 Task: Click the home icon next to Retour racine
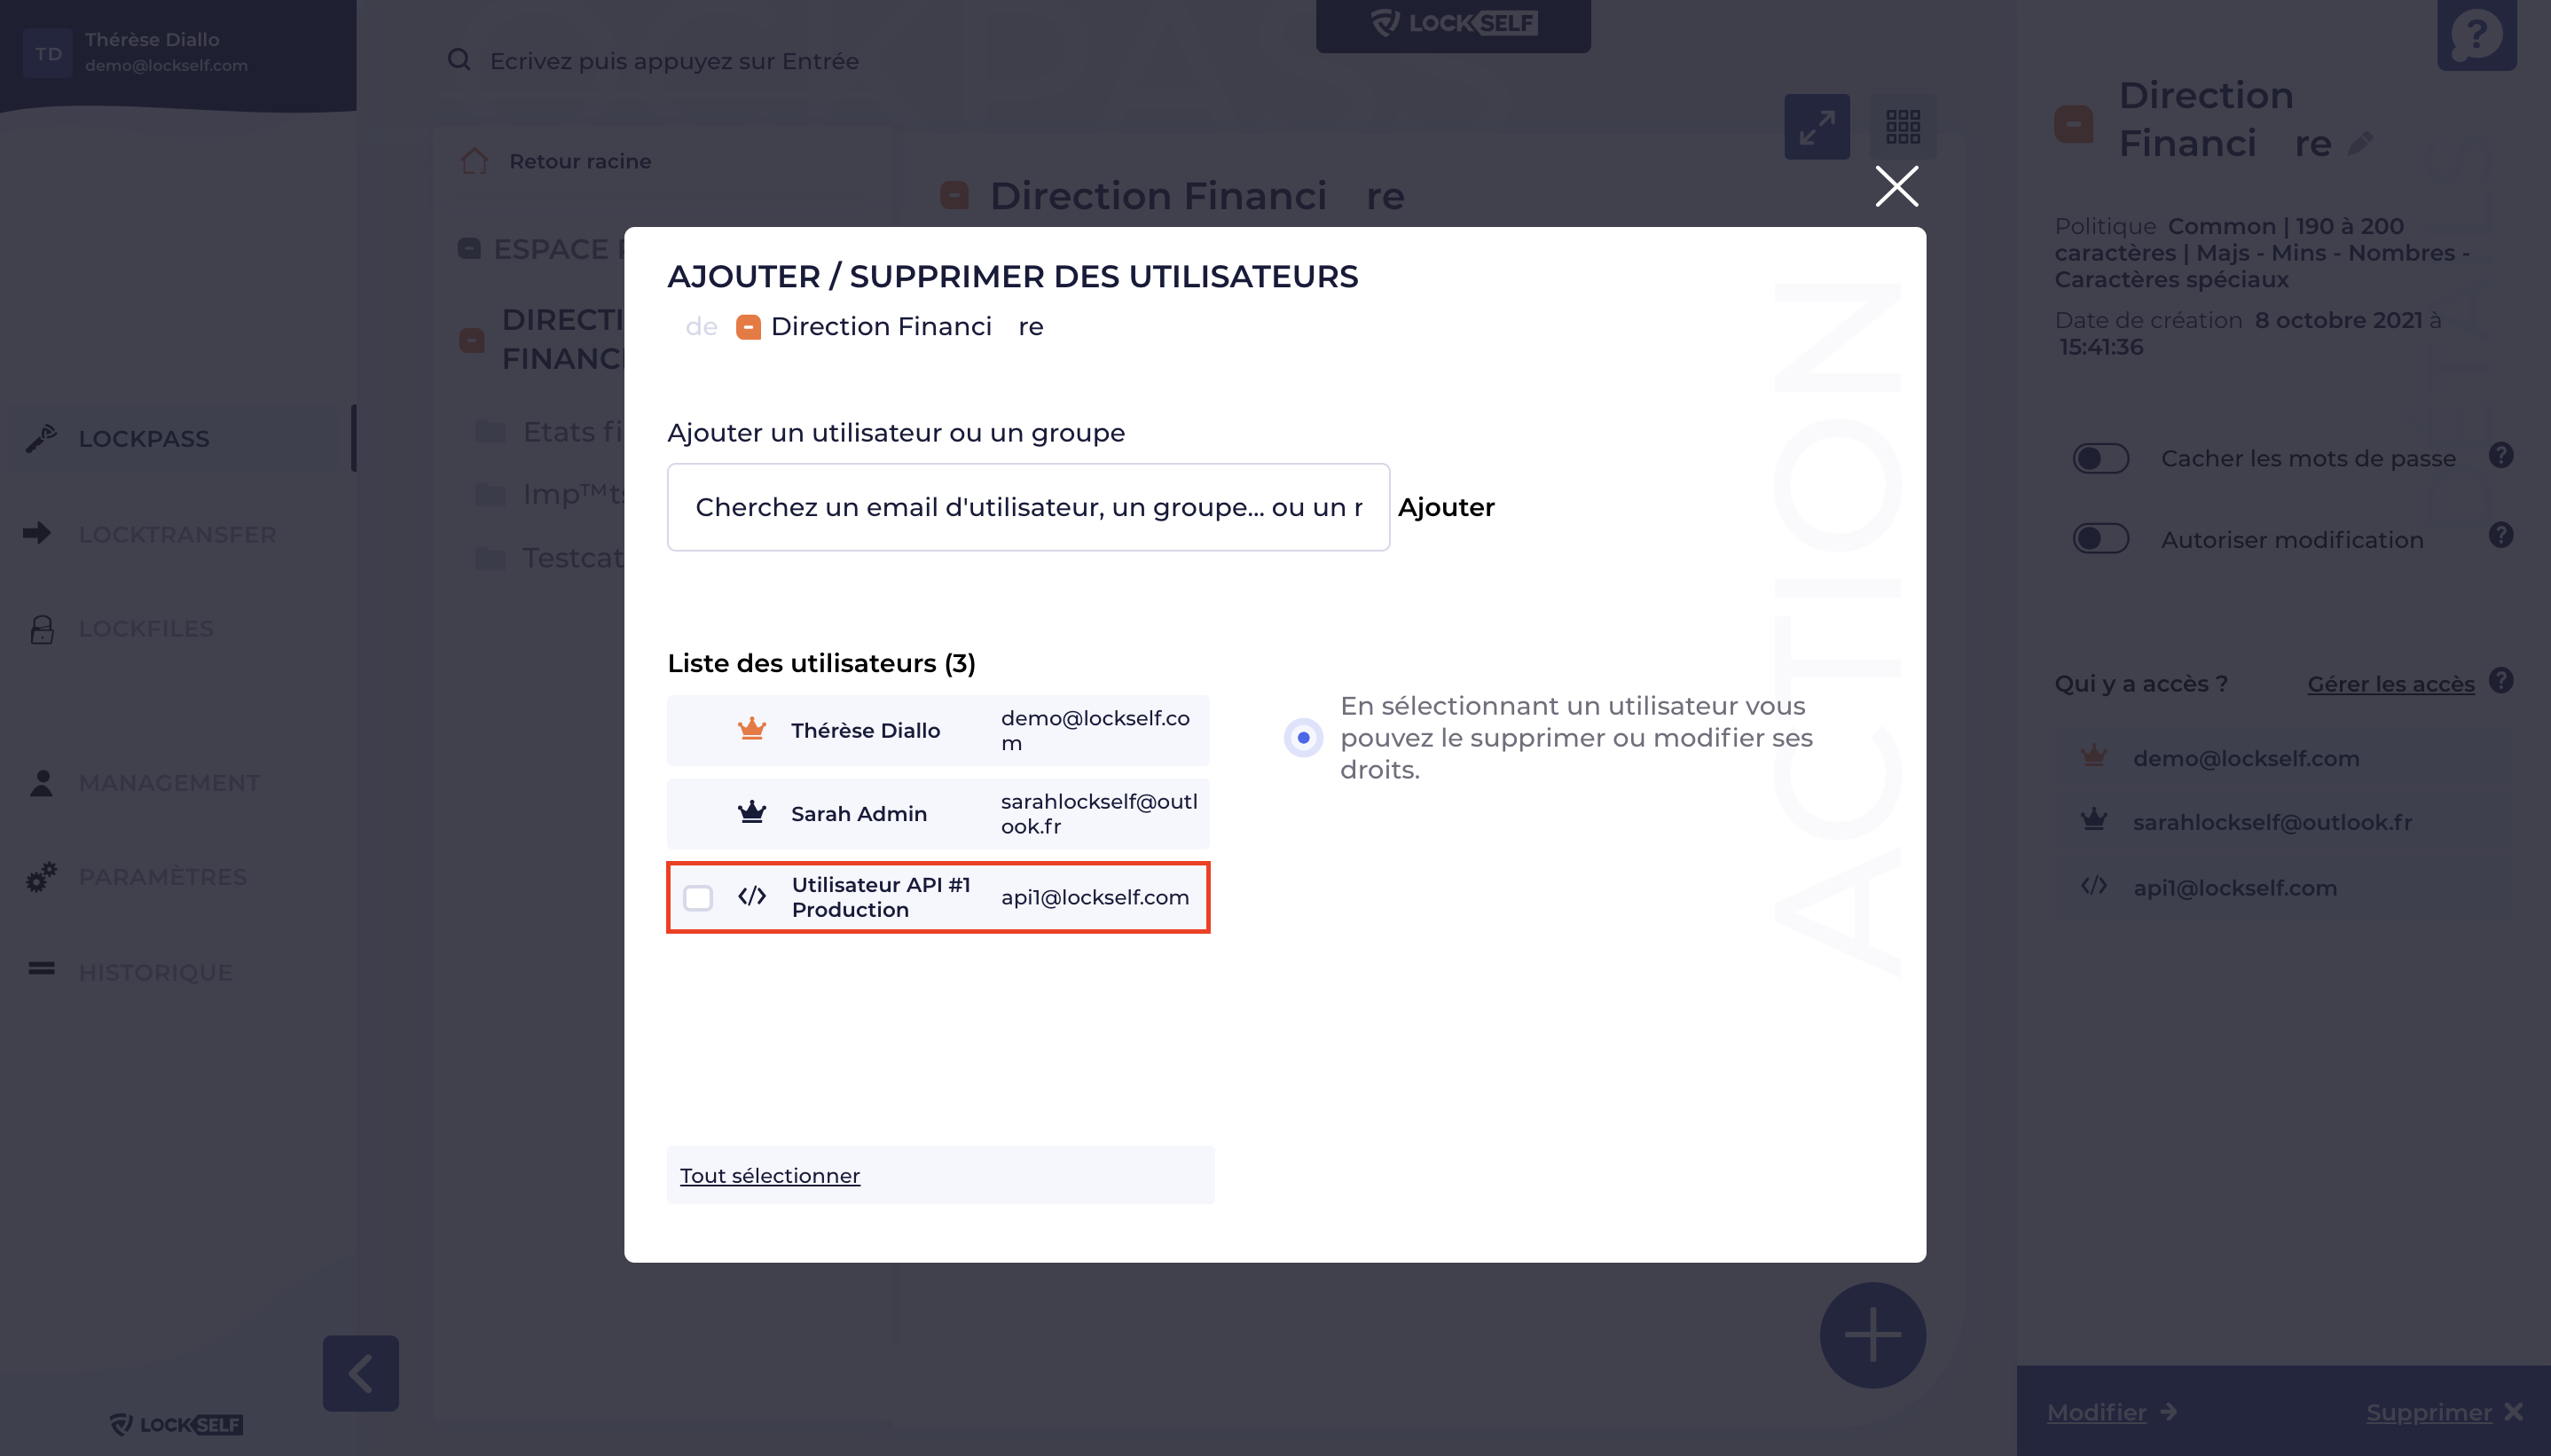coord(475,161)
